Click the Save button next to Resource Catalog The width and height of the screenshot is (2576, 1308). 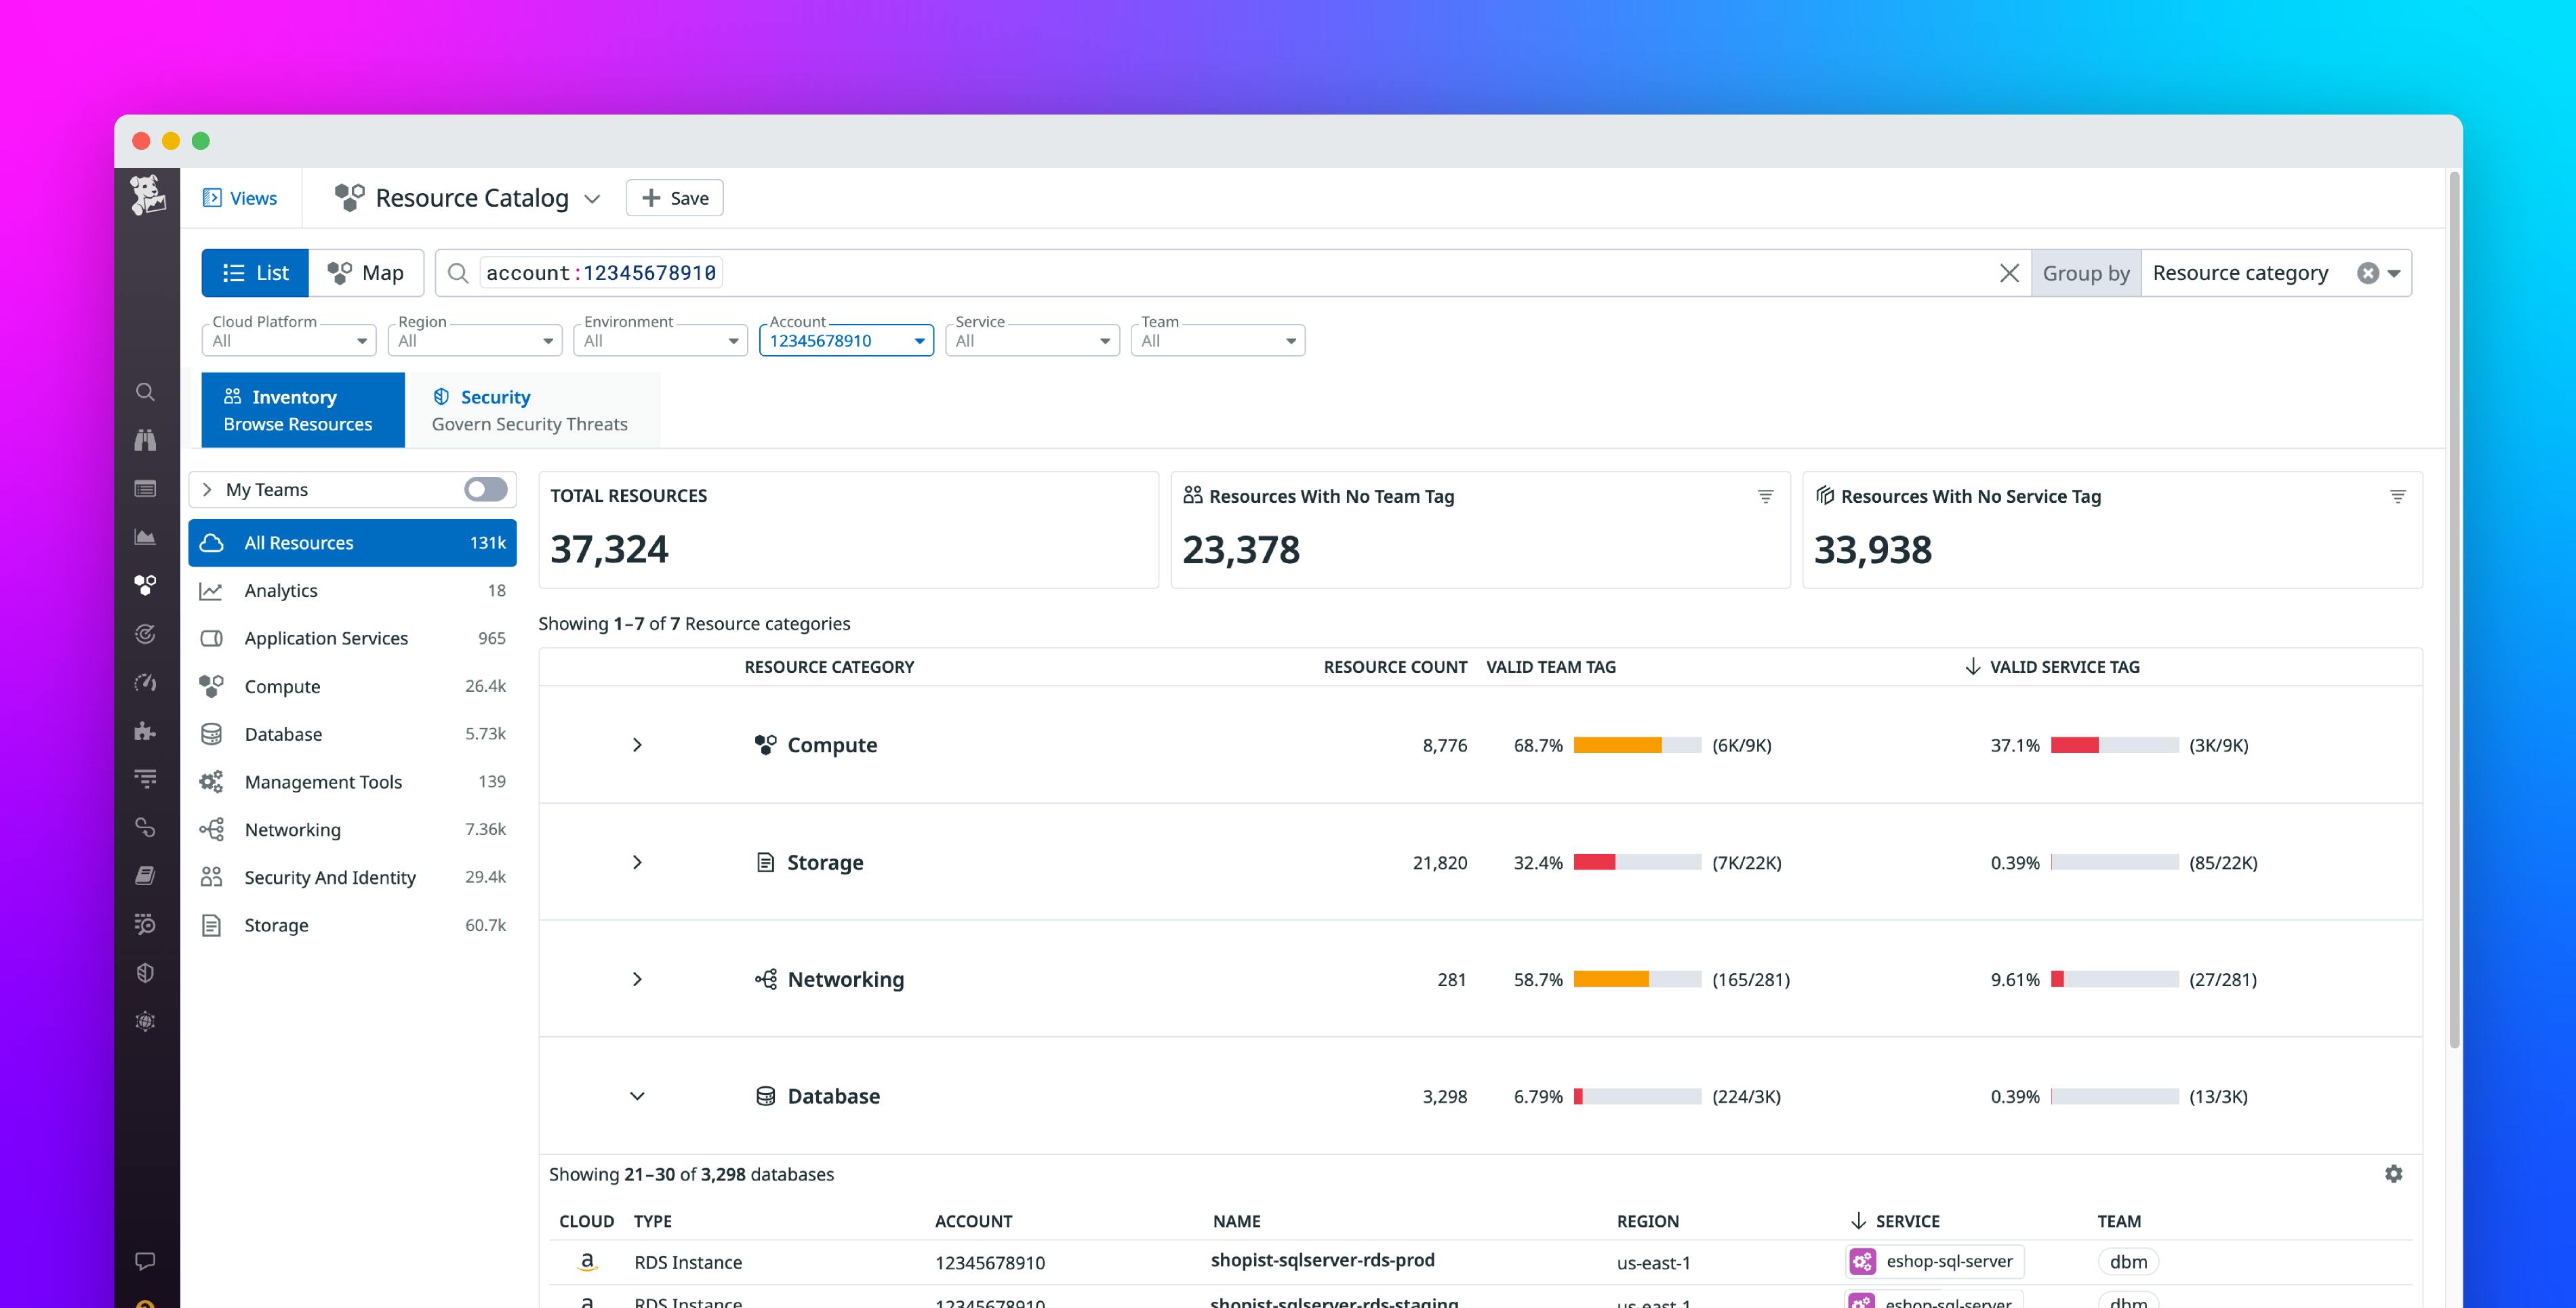click(x=674, y=197)
